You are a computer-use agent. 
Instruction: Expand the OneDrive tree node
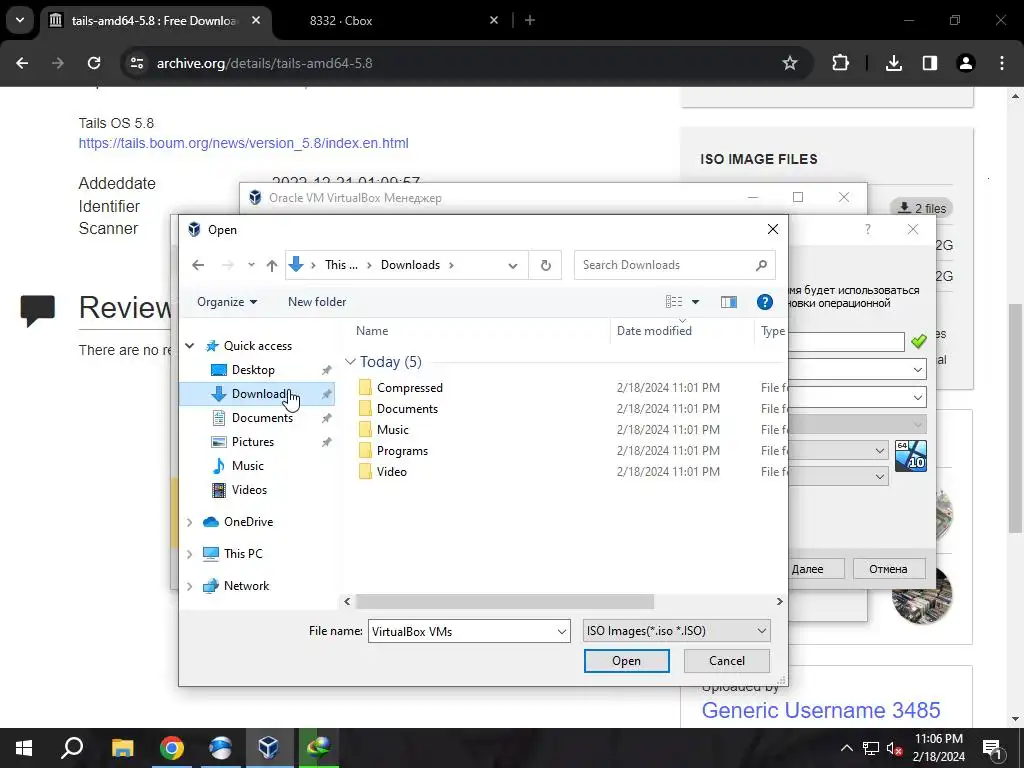[x=189, y=522]
